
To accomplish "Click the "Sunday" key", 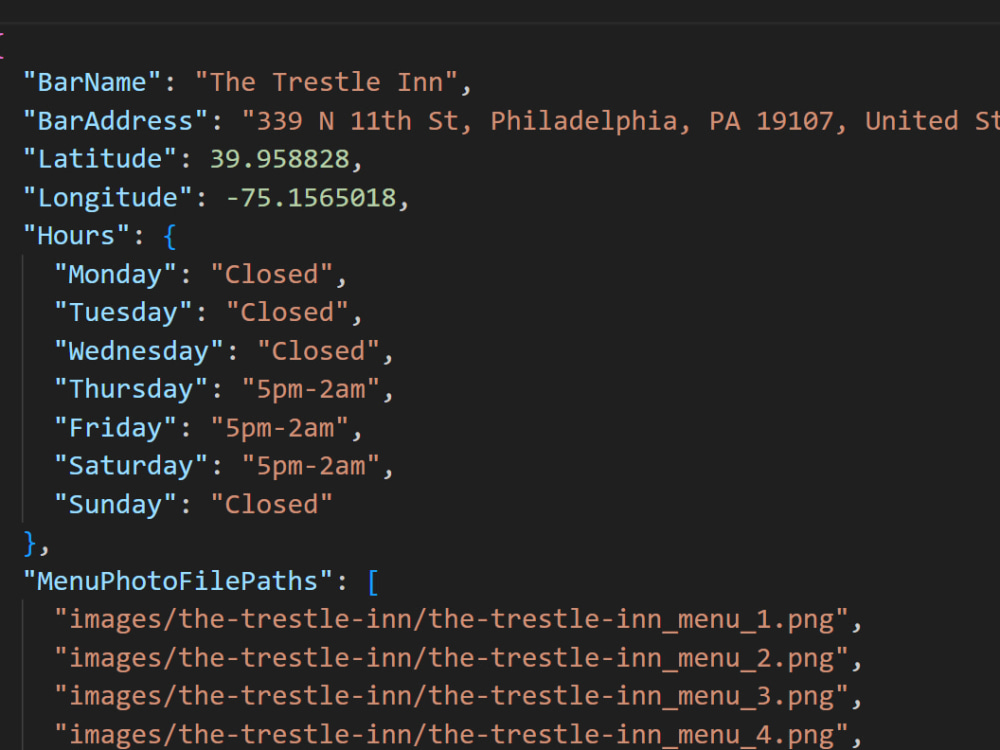I will (115, 504).
